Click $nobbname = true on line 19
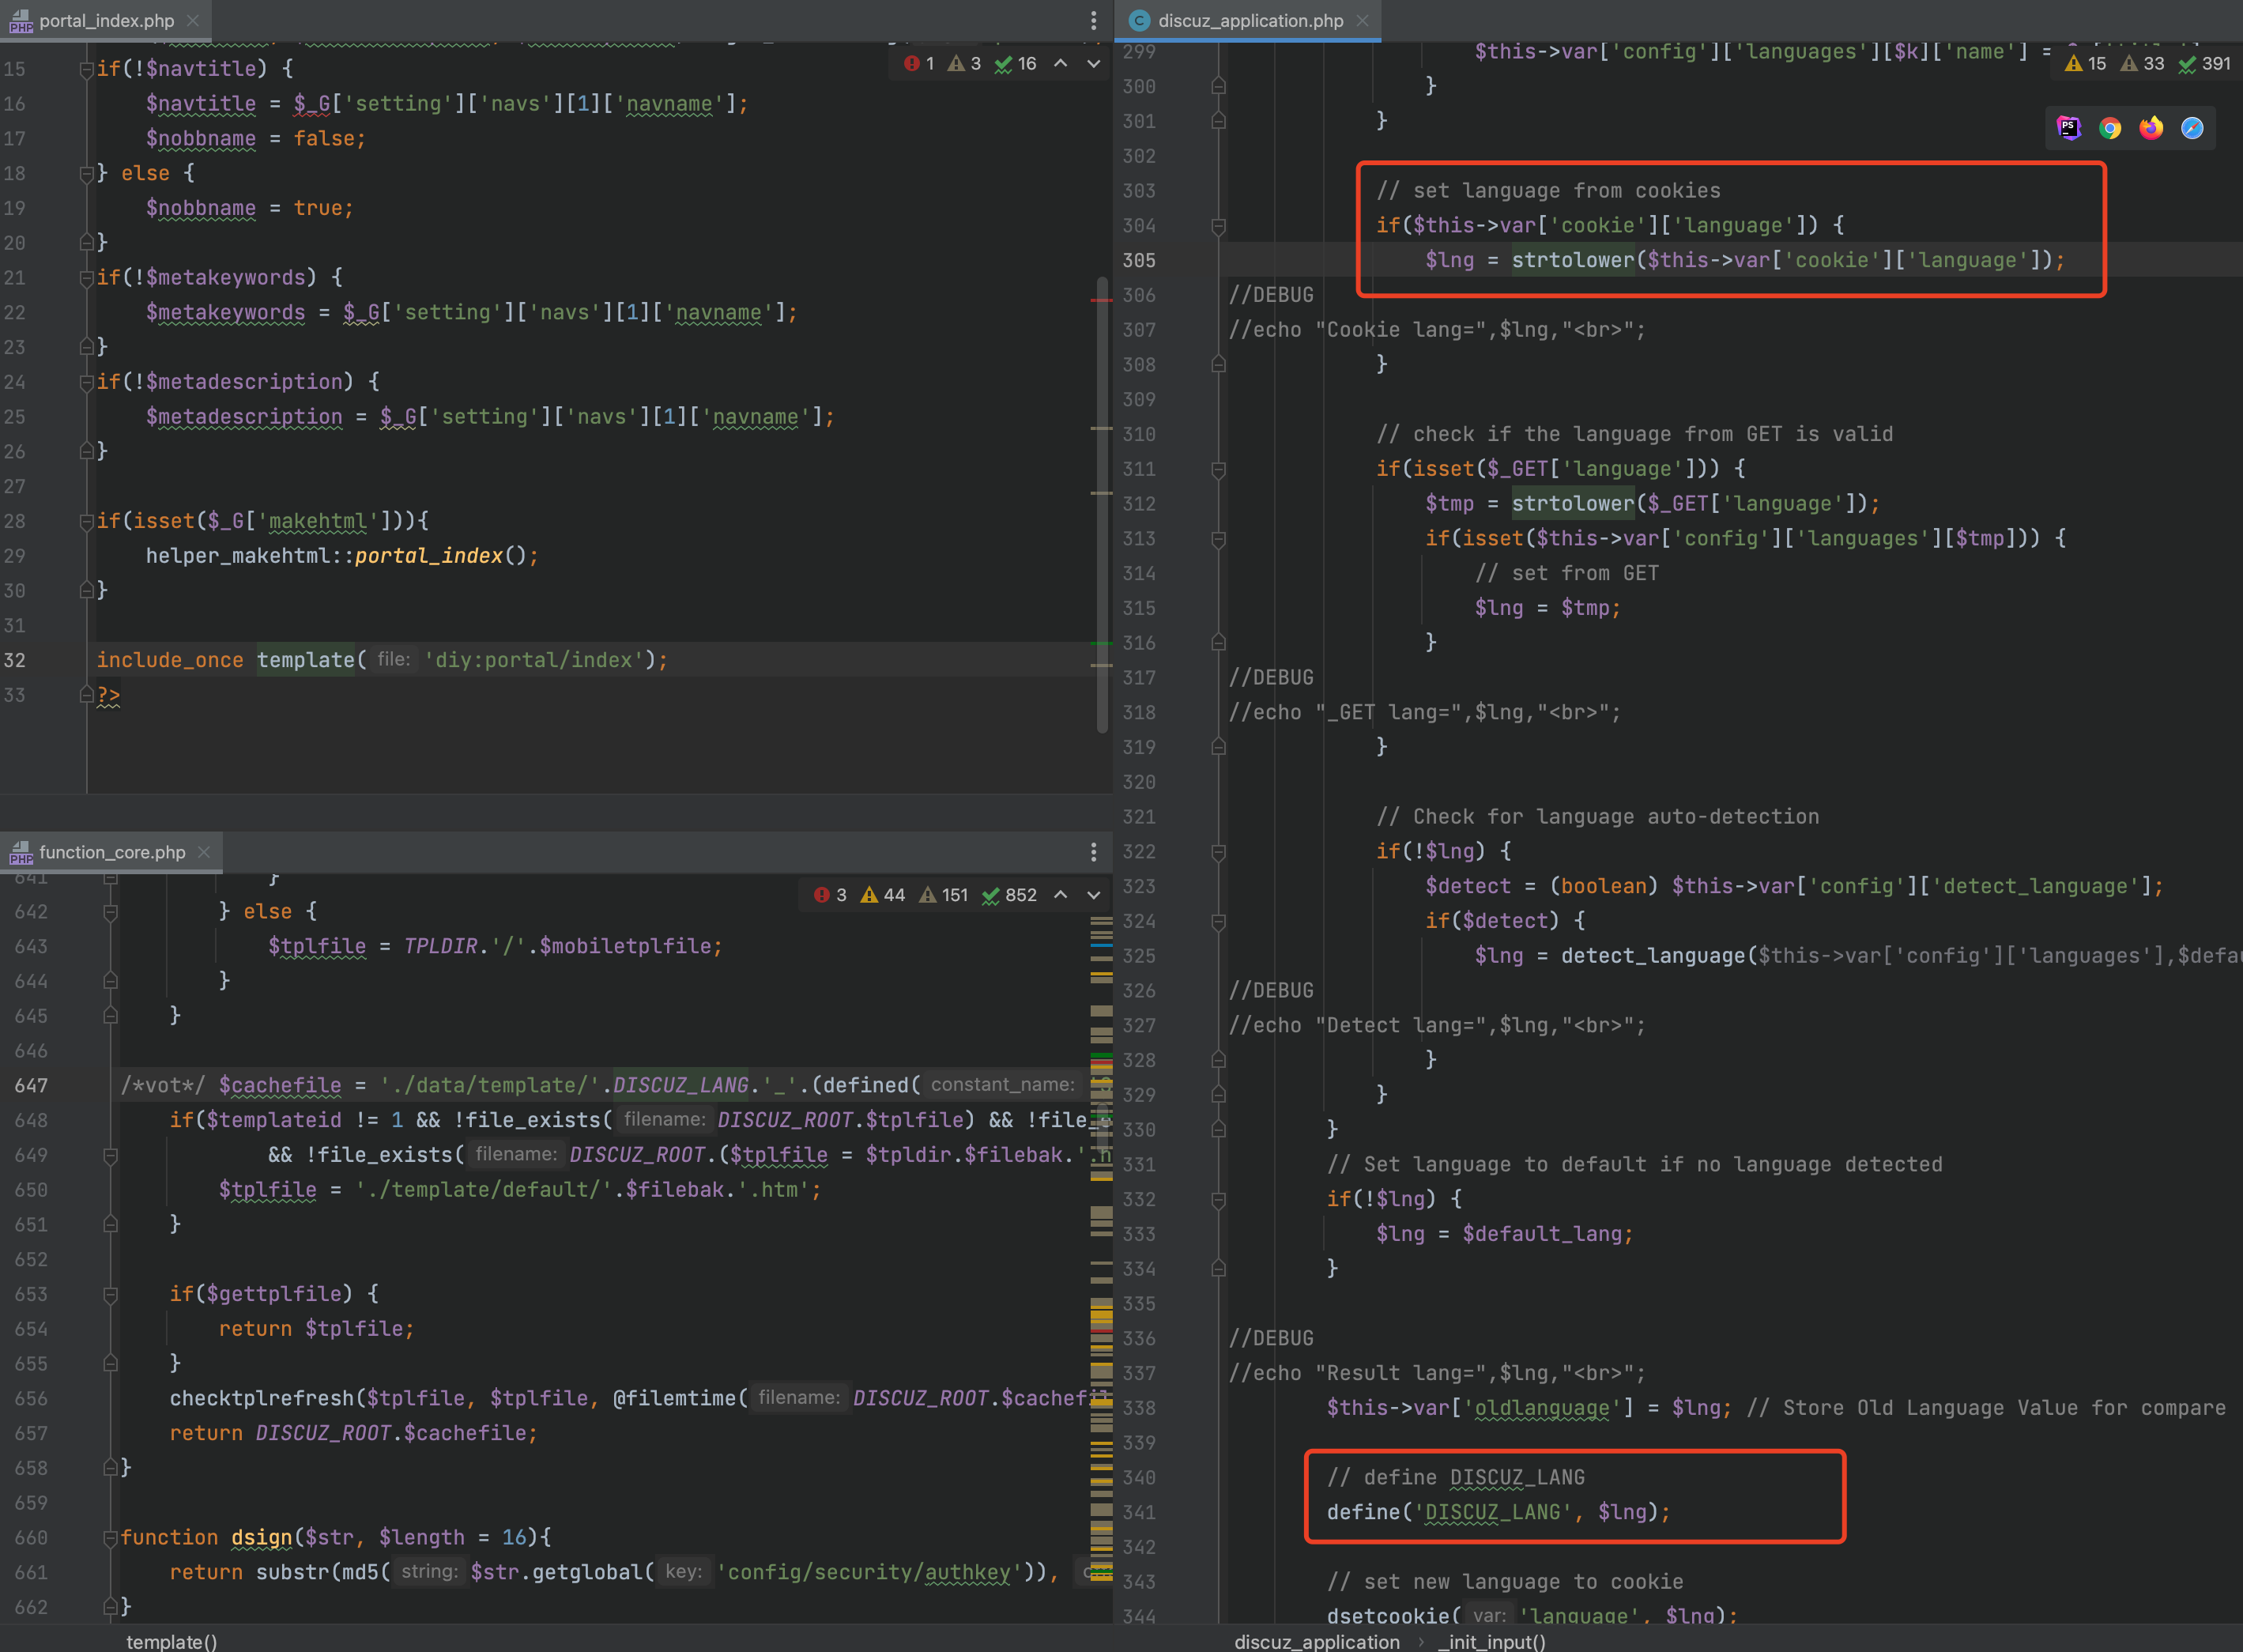Viewport: 2243px width, 1652px height. click(249, 208)
